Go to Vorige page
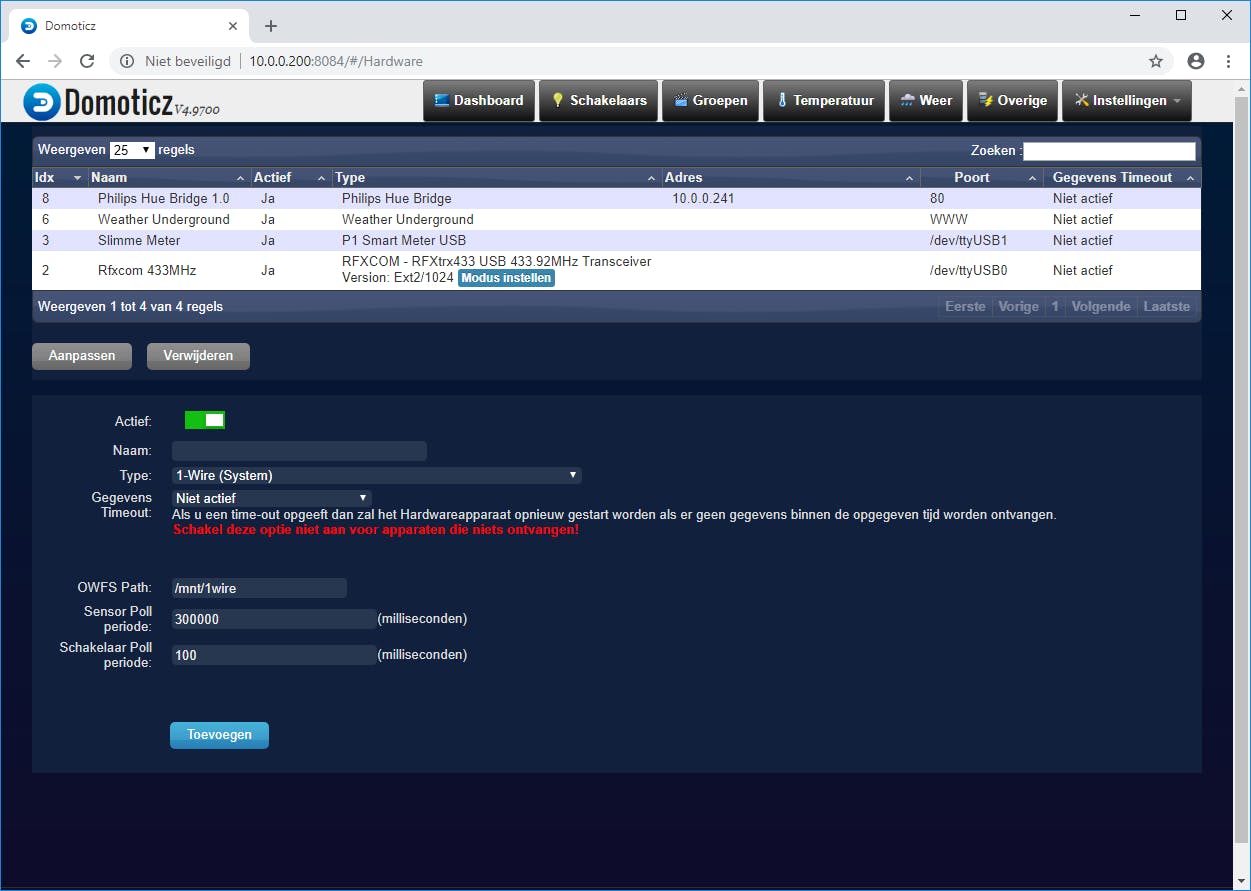The width and height of the screenshot is (1251, 891). point(1018,307)
